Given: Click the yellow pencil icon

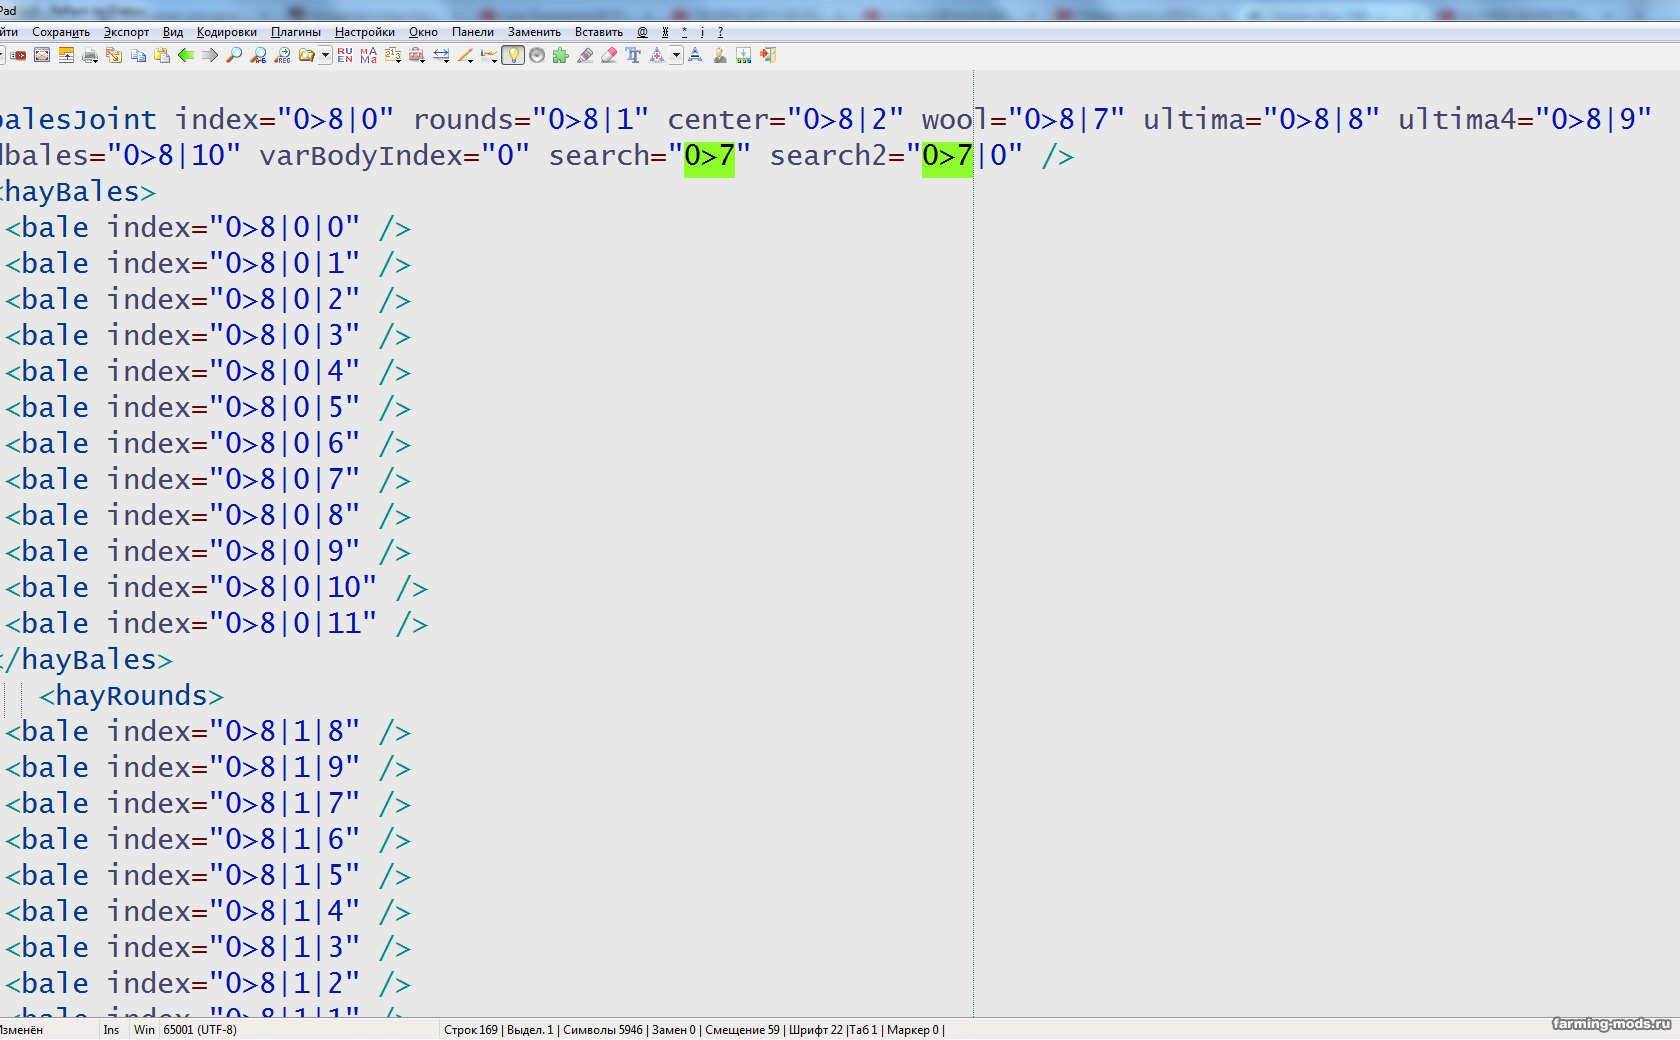Looking at the screenshot, I should pos(465,55).
